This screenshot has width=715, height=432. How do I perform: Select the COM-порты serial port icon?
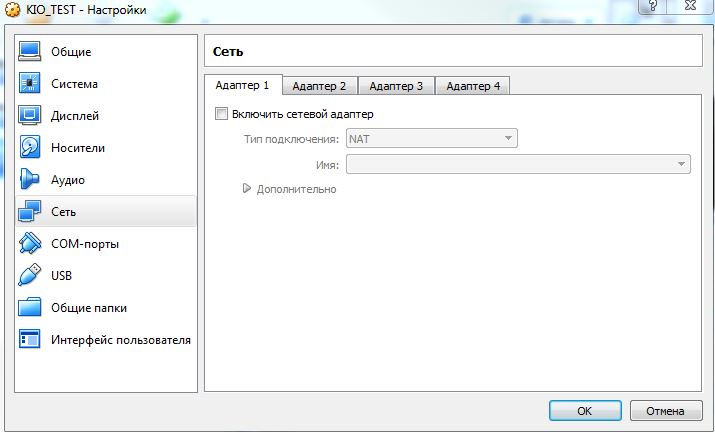point(30,244)
